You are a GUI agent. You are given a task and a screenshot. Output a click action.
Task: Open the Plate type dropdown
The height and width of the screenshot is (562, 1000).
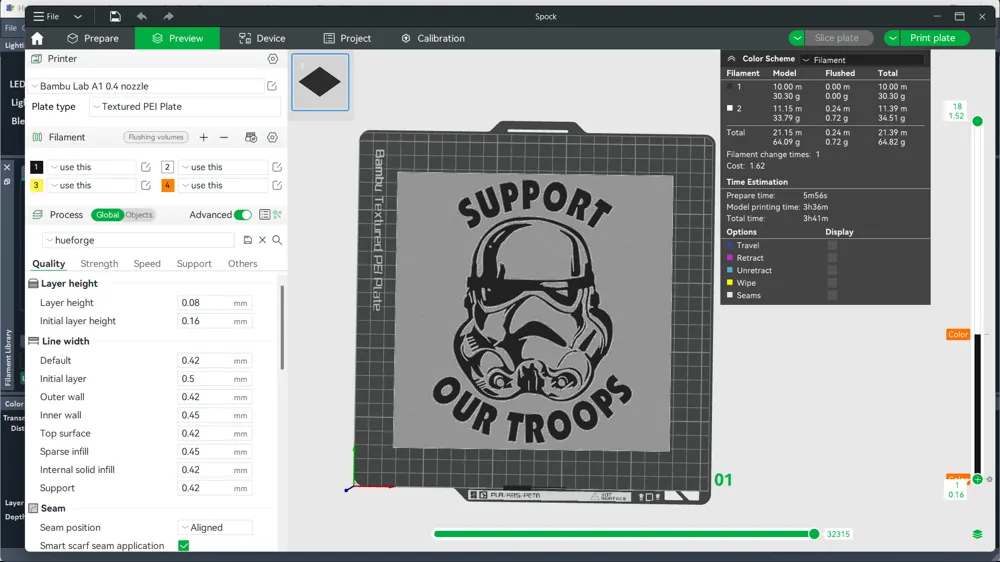184,107
